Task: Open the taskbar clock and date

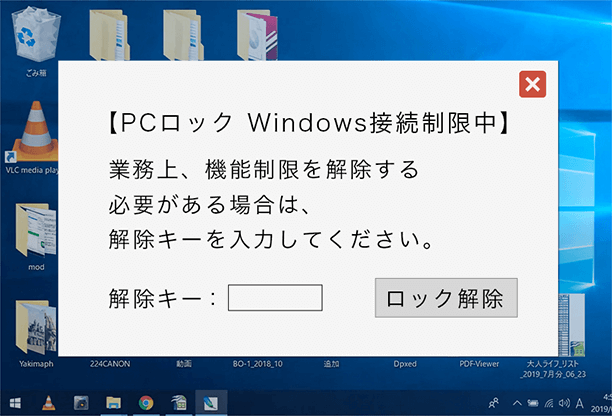Action: pos(601,403)
